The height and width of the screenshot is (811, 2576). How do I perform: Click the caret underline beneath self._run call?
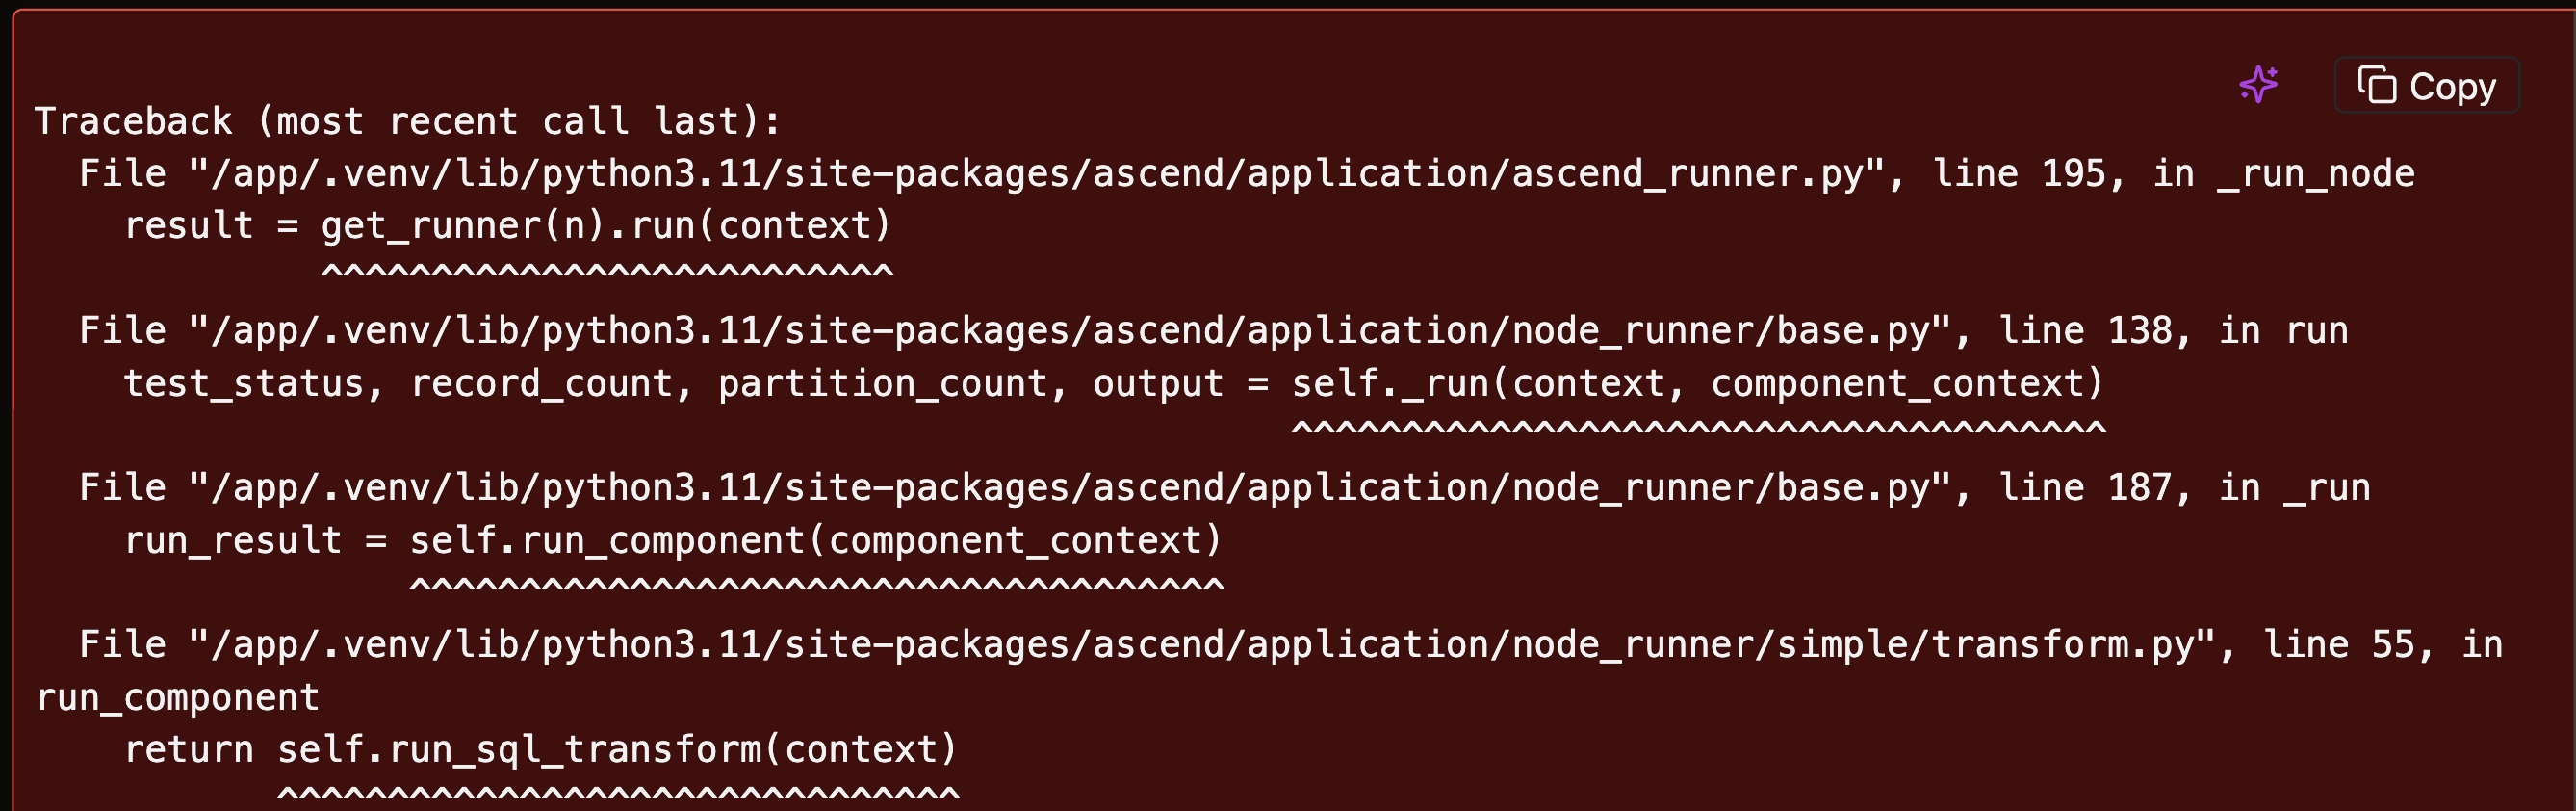coord(1698,428)
